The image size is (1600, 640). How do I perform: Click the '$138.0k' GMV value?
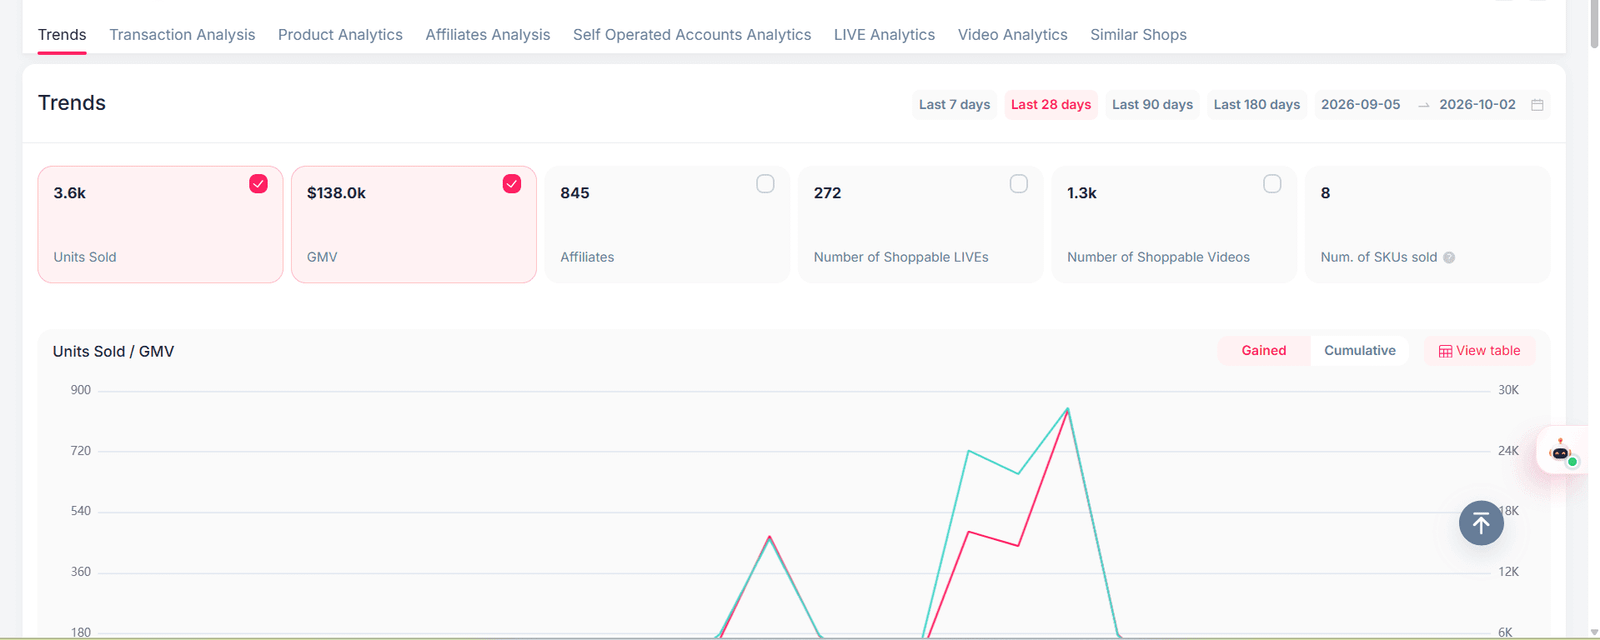tap(336, 193)
